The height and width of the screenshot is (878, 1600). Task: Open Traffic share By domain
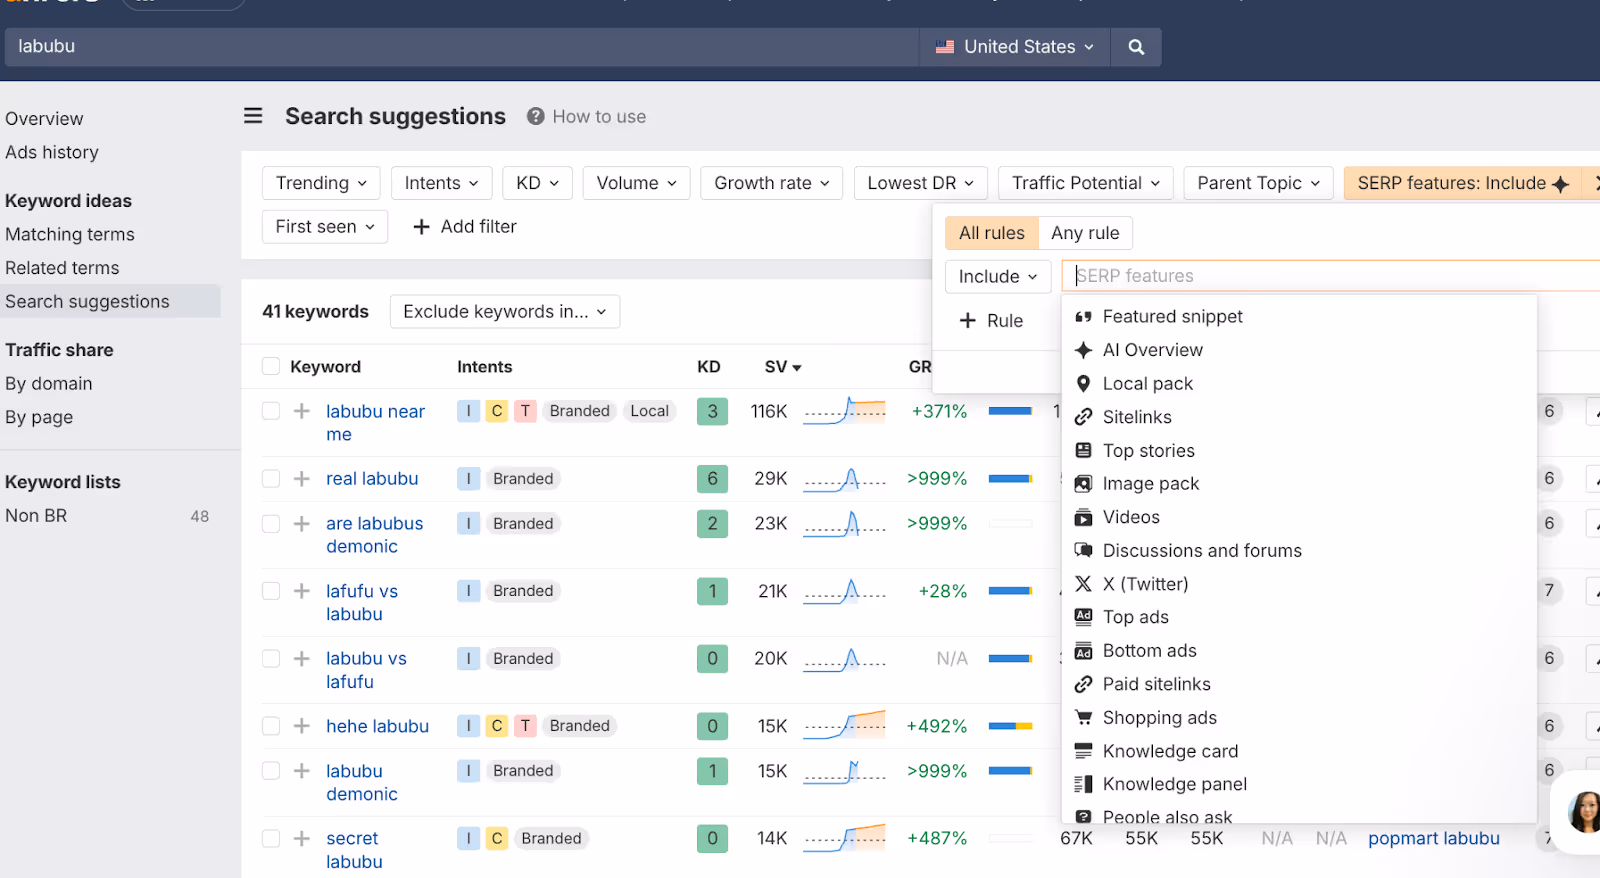49,384
